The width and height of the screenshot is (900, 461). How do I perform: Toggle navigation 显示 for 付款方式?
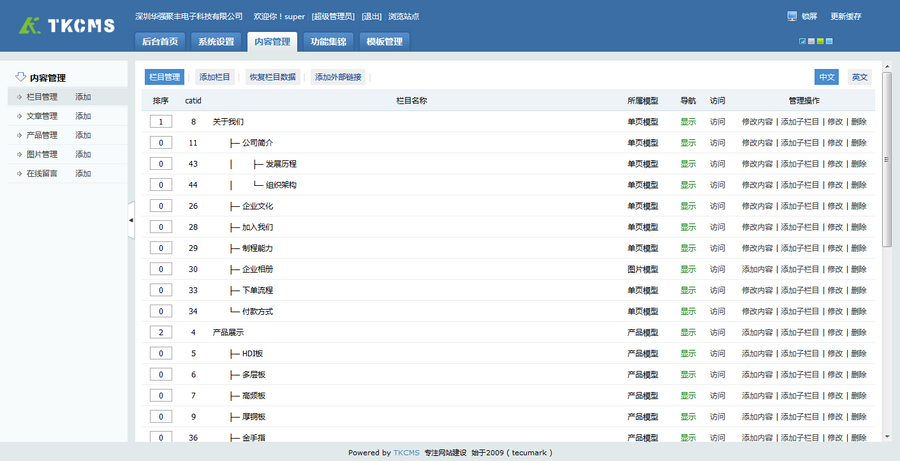pos(688,312)
